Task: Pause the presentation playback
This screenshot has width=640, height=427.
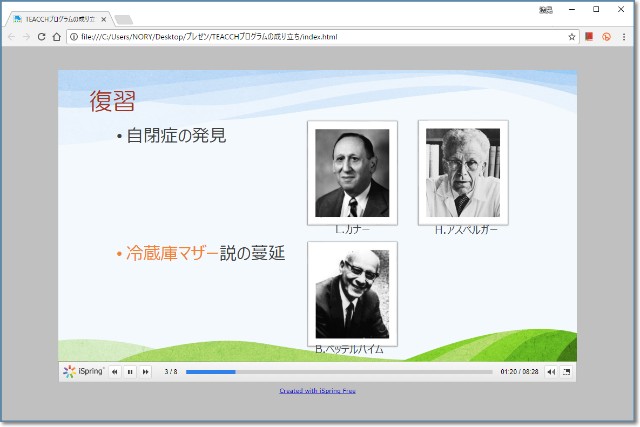Action: coord(130,372)
